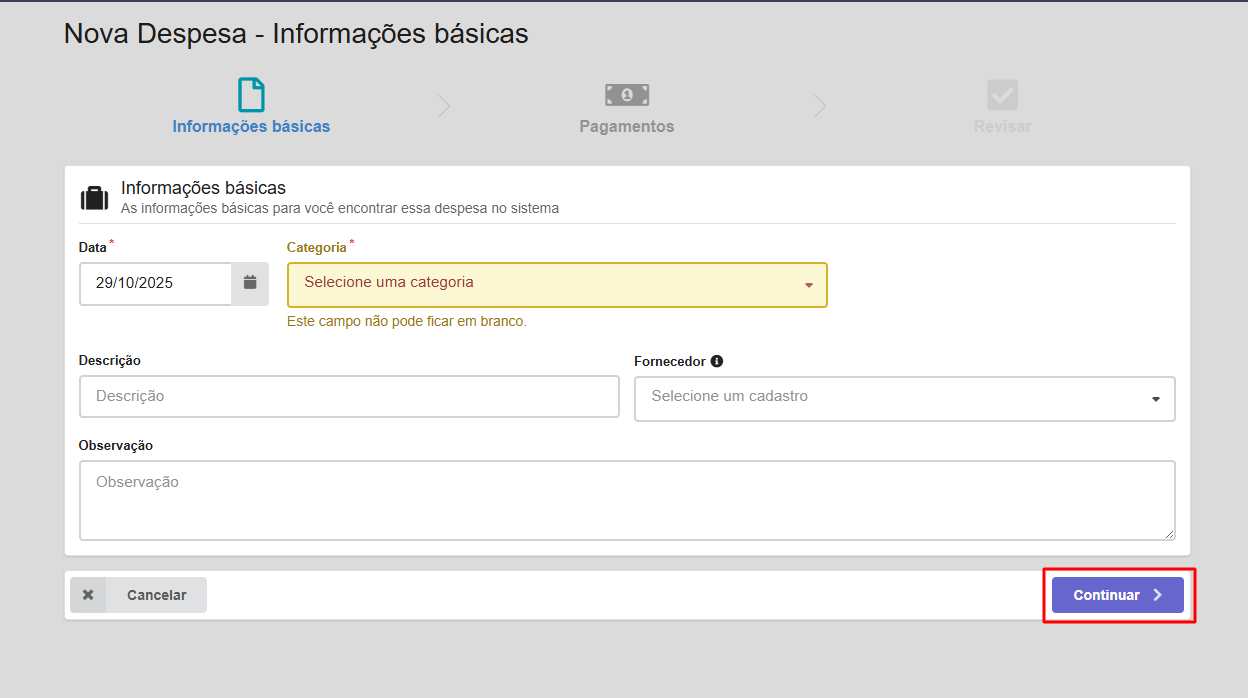Viewport: 1248px width, 698px height.
Task: Click the Cancelar button text
Action: pyautogui.click(x=156, y=595)
